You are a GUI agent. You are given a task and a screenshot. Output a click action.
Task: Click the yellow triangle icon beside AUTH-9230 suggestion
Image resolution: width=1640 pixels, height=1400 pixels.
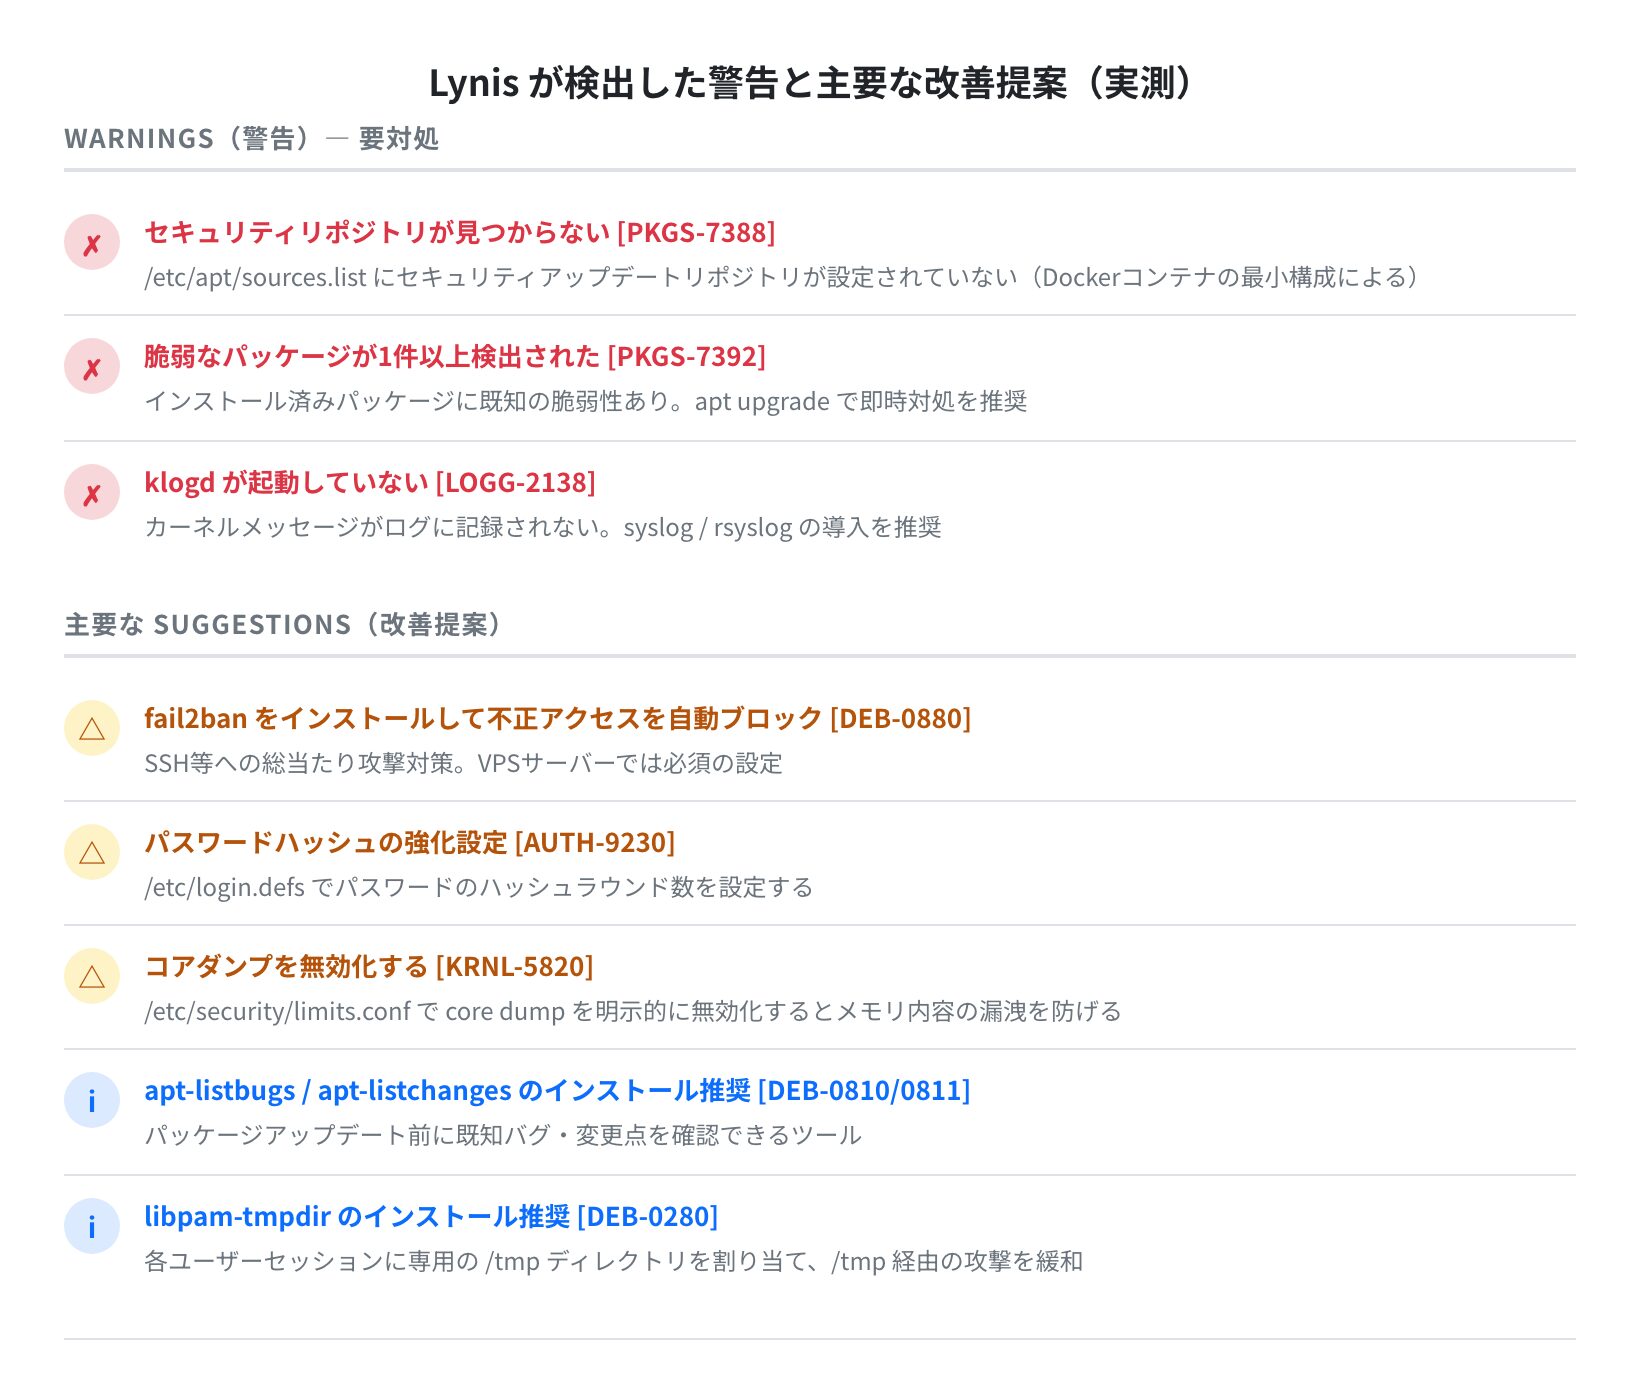click(92, 852)
